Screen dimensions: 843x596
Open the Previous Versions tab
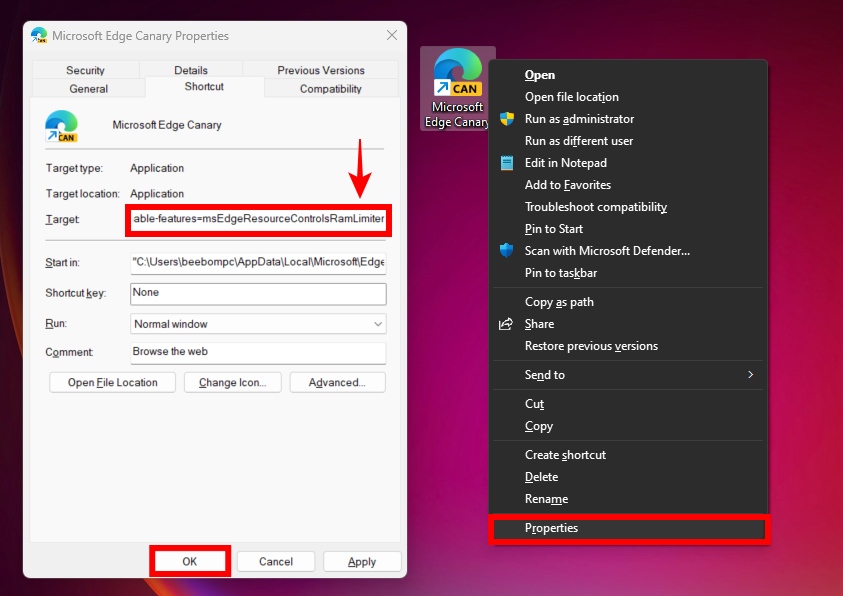320,70
